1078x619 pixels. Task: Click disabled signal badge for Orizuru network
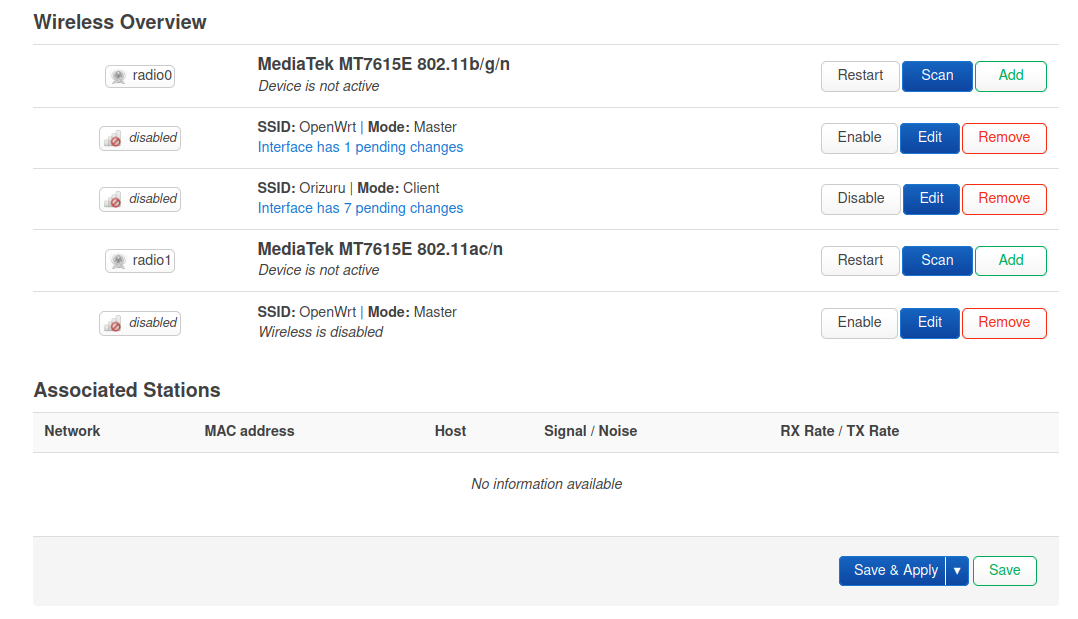(x=140, y=199)
